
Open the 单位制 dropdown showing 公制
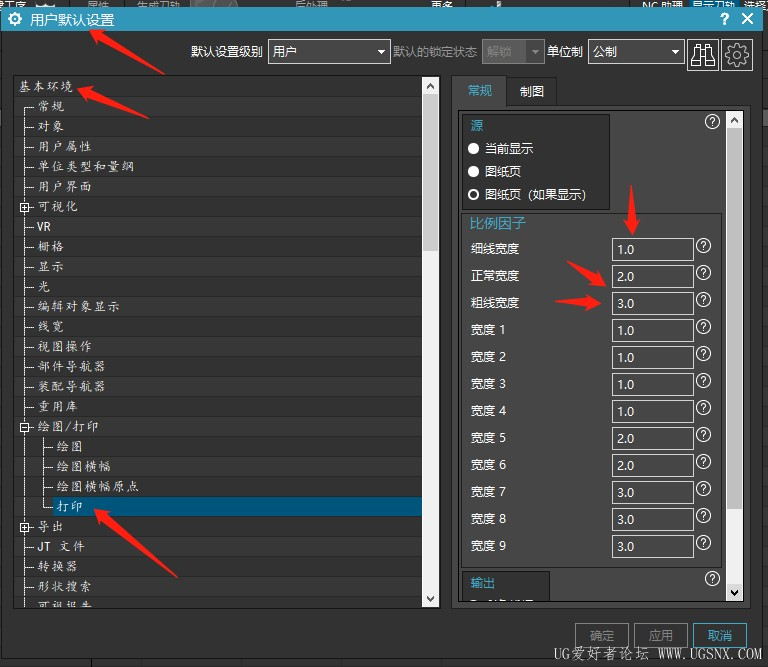tap(636, 51)
